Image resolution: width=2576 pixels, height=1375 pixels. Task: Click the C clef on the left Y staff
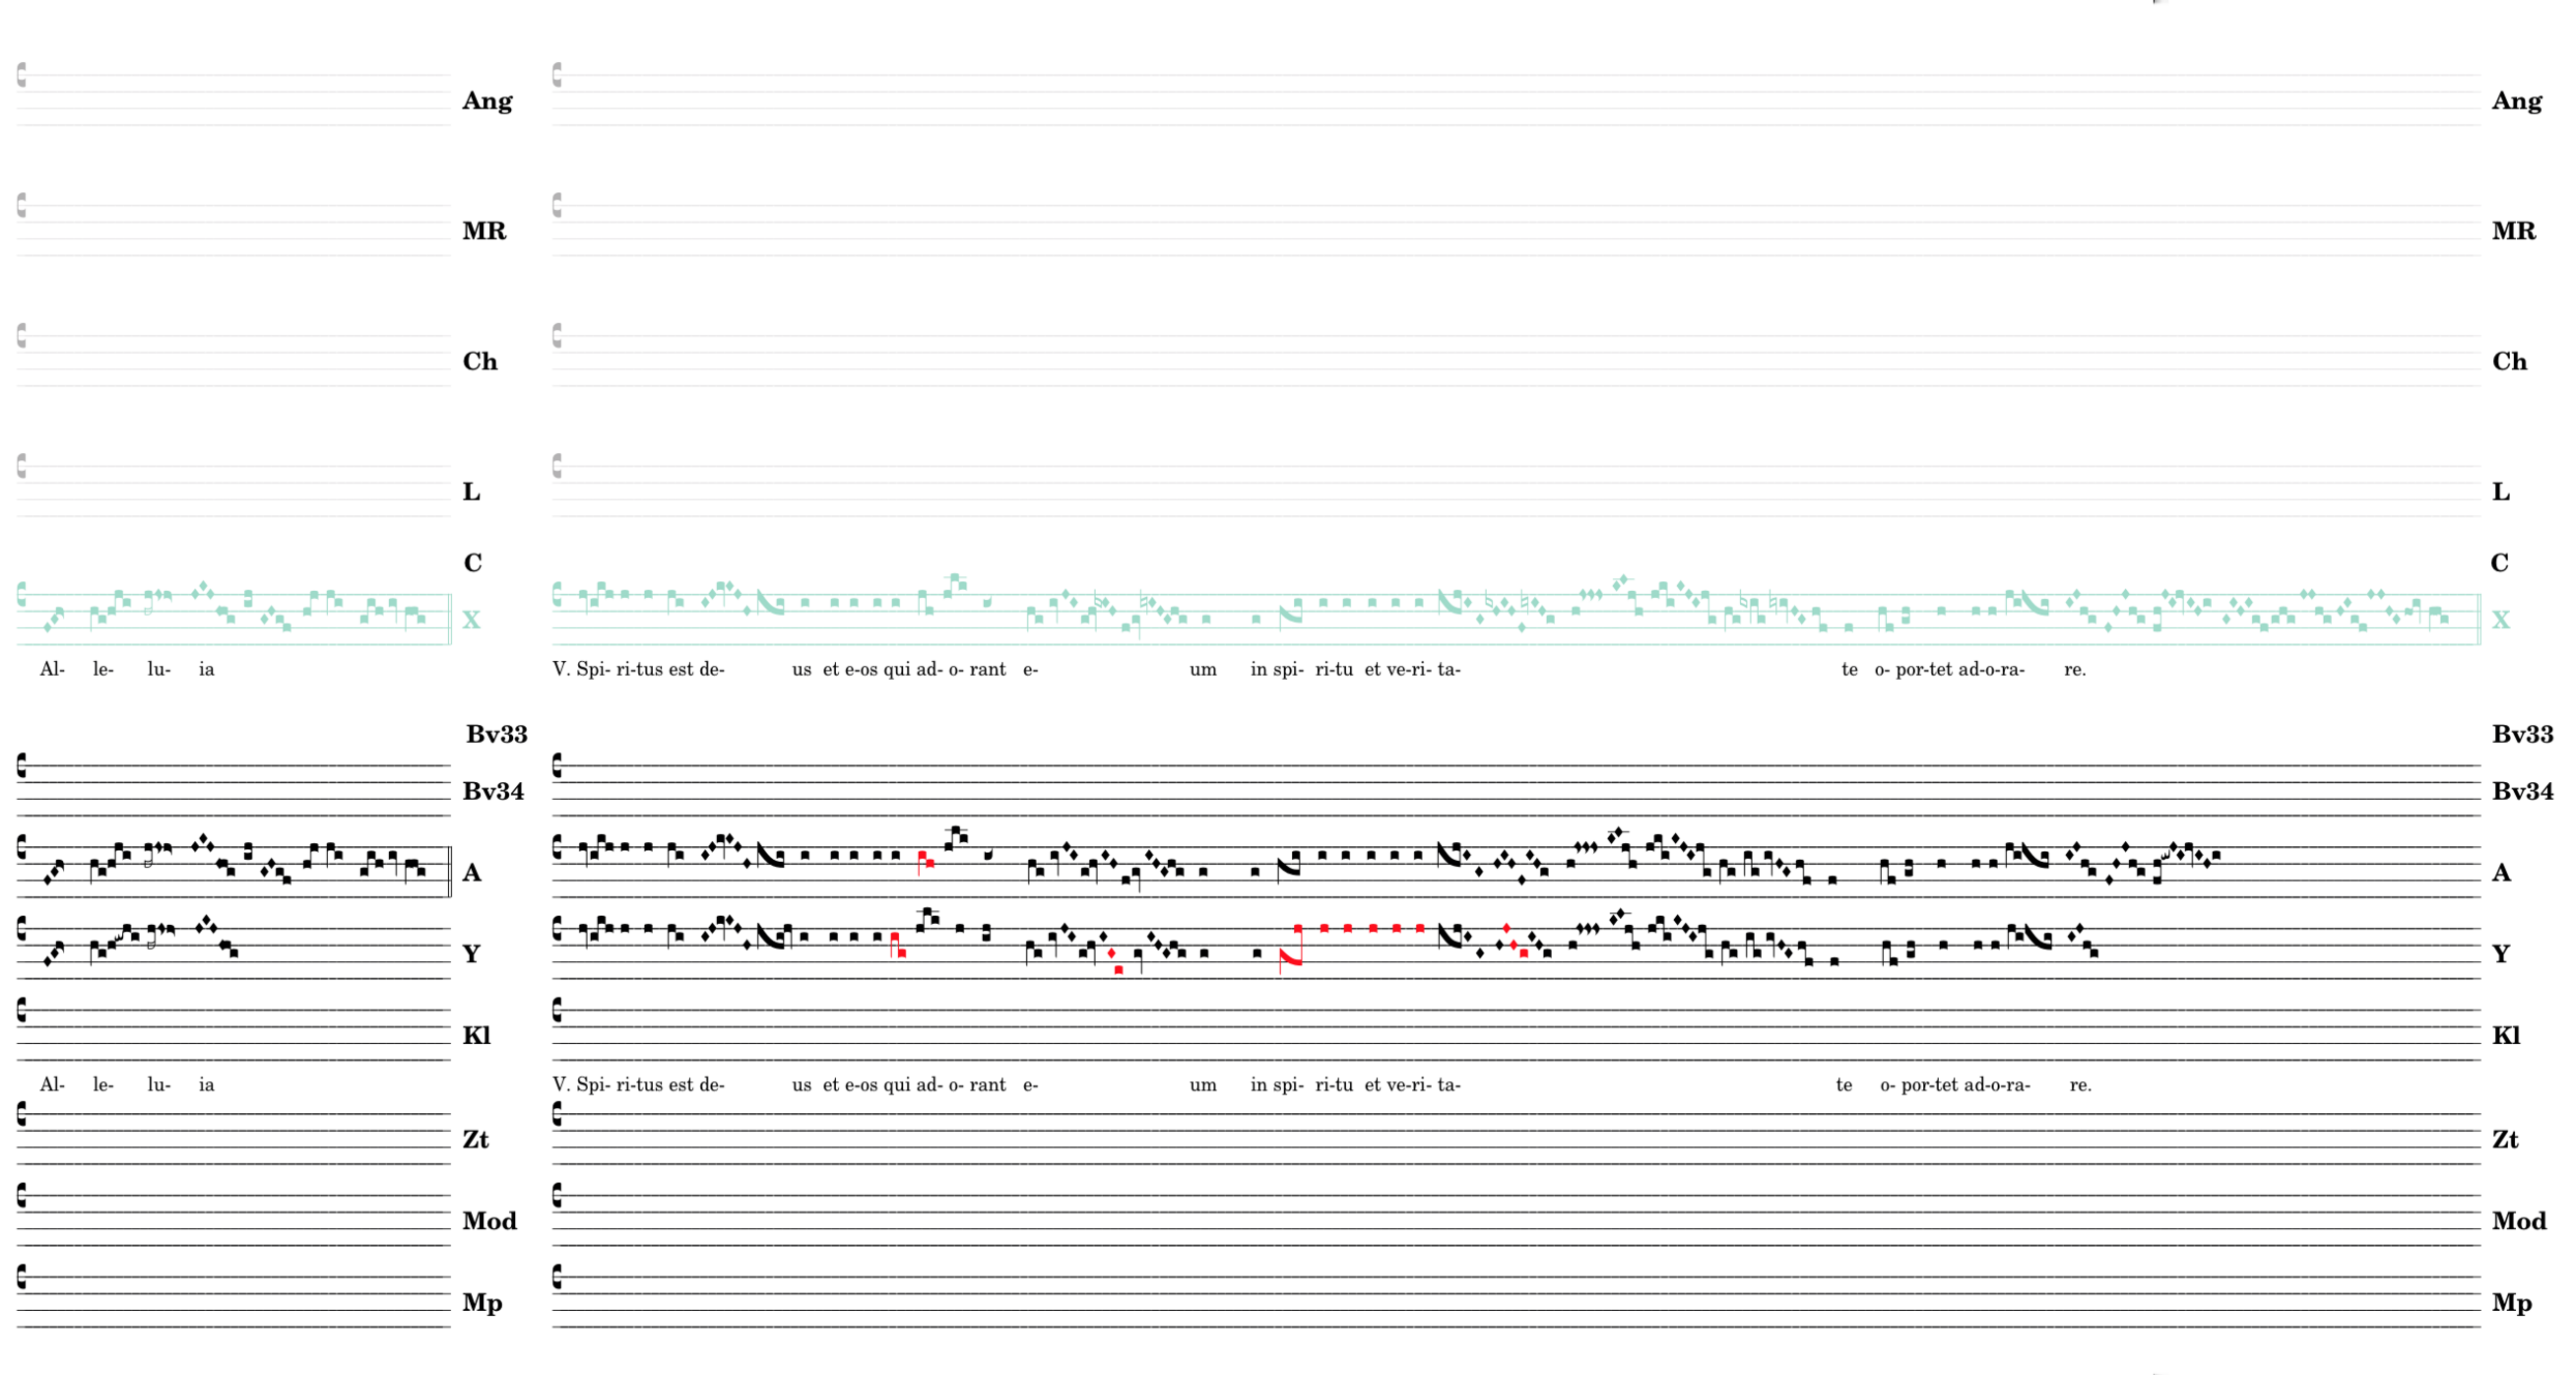pyautogui.click(x=22, y=929)
